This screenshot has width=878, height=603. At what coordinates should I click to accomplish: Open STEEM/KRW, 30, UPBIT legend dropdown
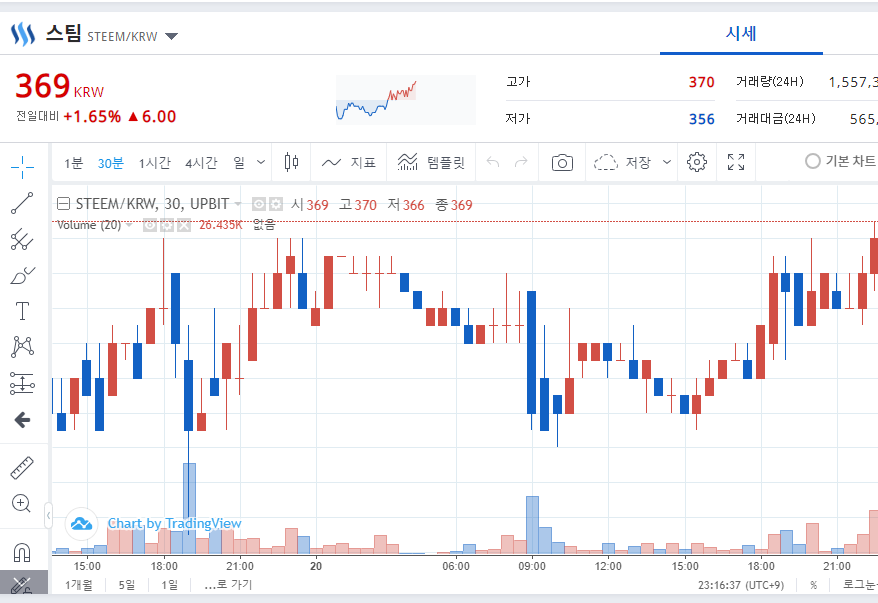(238, 204)
